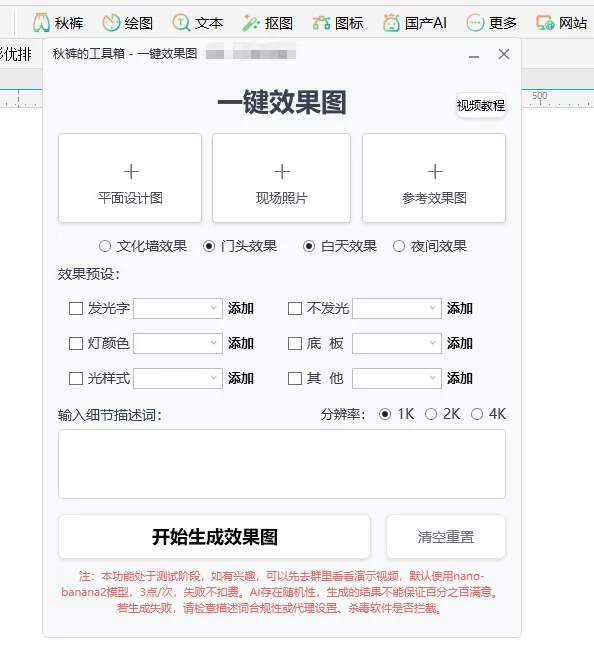Check the 光样式 checkbox
This screenshot has width=594, height=661.
pos(76,379)
